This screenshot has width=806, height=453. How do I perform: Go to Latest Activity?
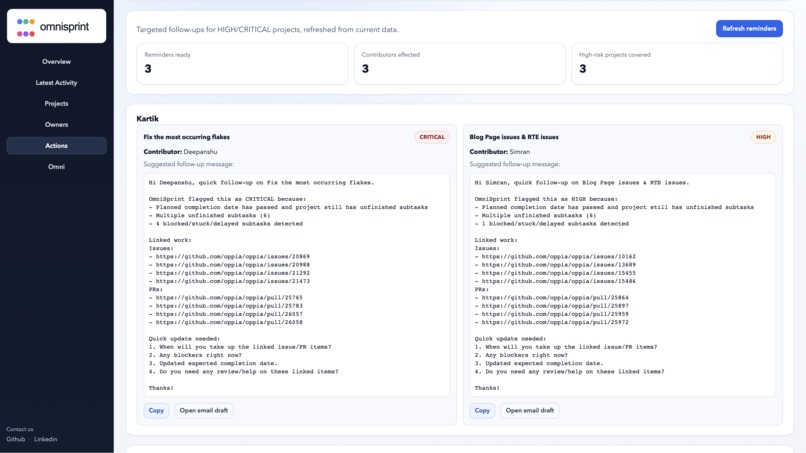pos(57,83)
